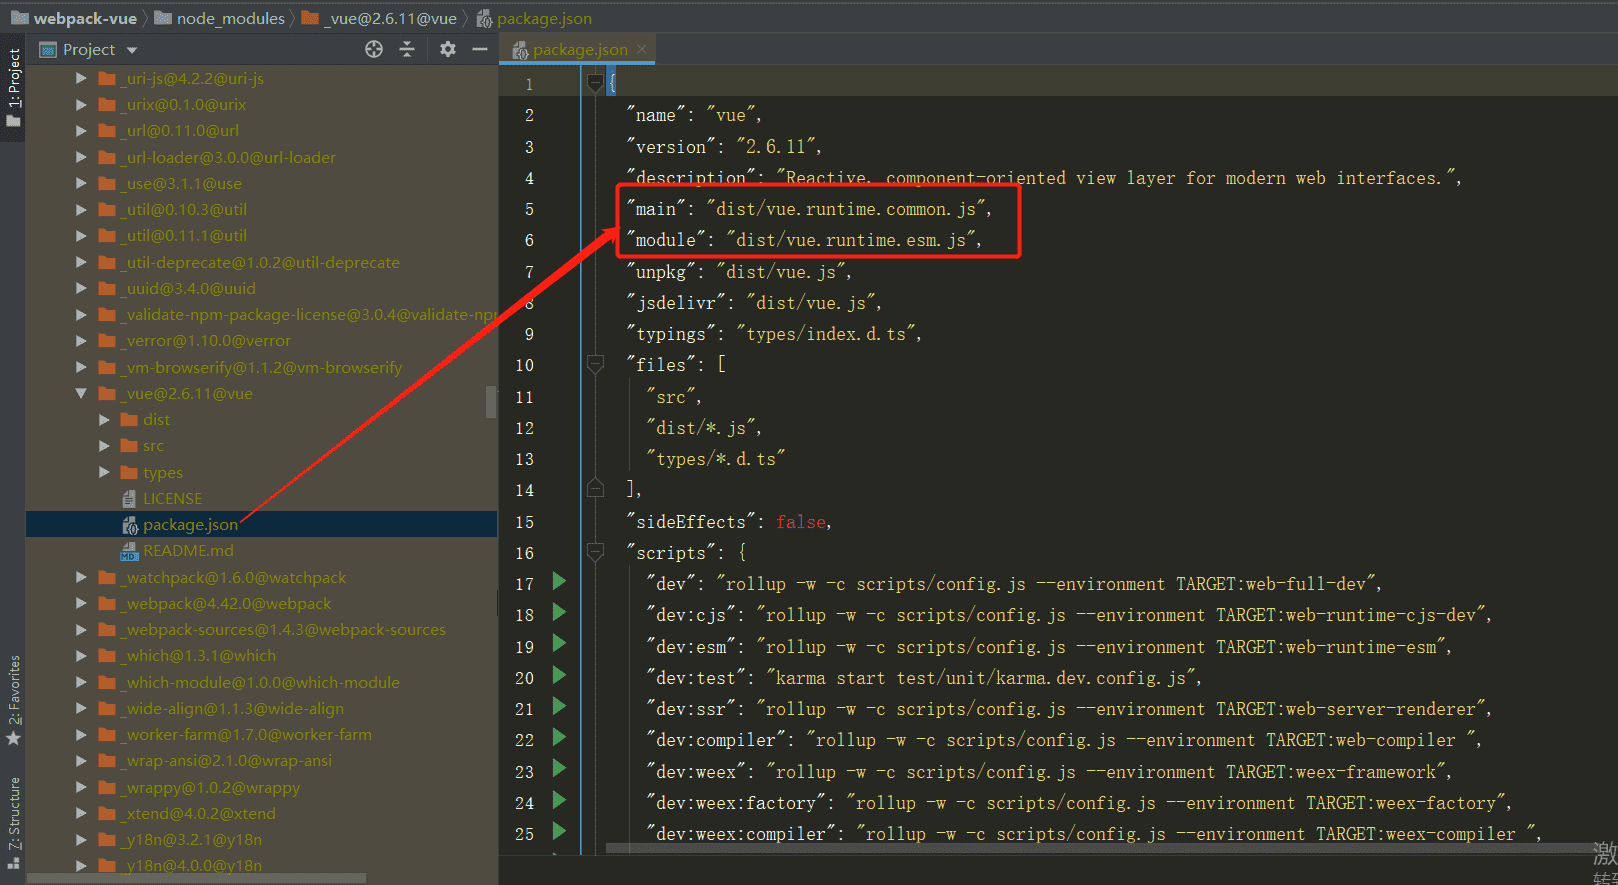Run the 'dev:esm' script gutter arrow
Screen dimensions: 1618x885
559,643
